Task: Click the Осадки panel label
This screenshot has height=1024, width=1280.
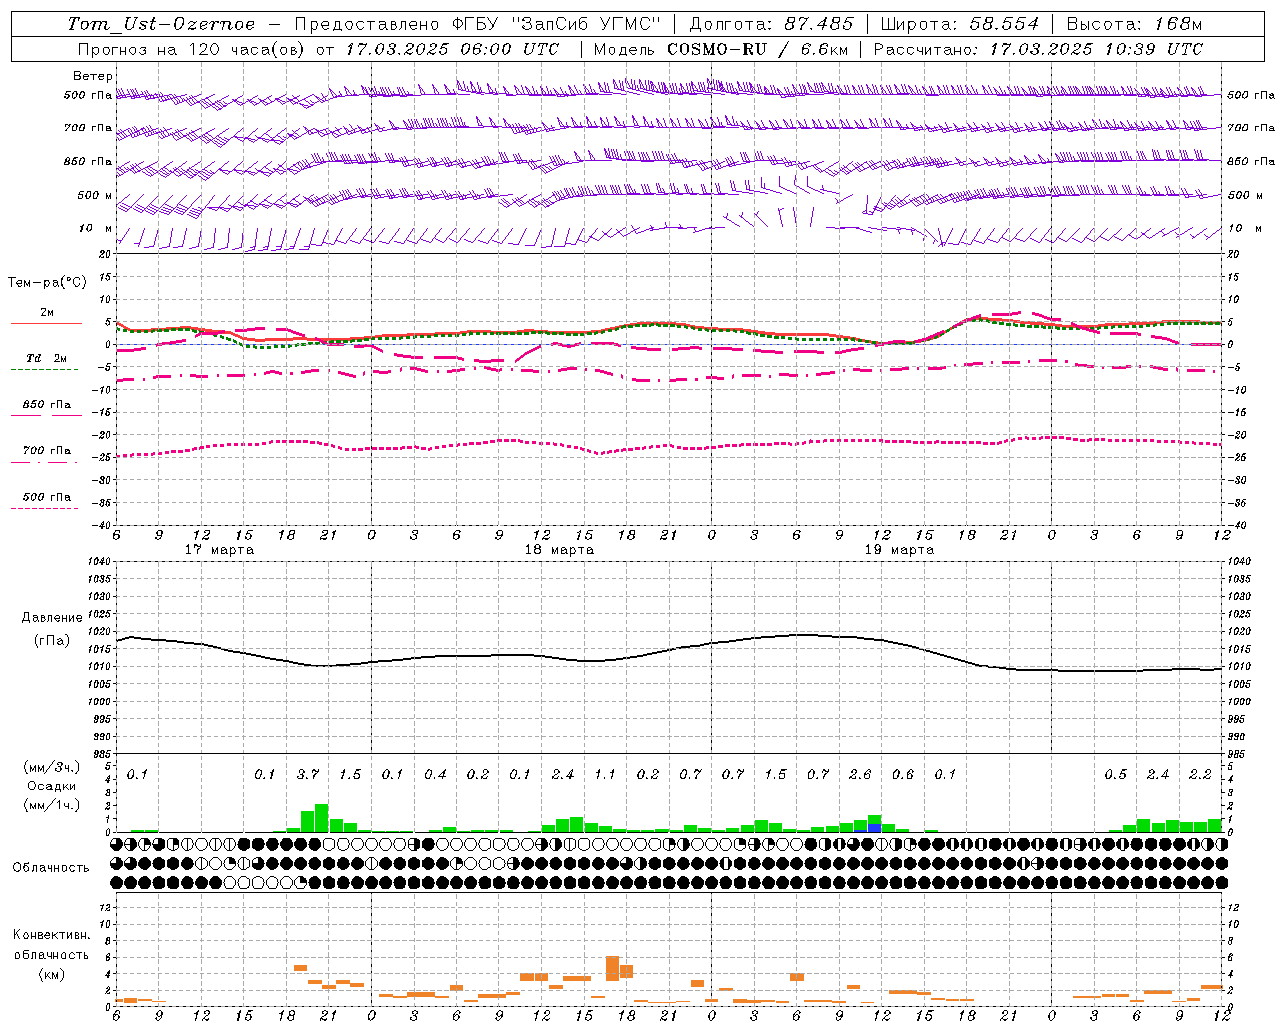Action: [x=51, y=786]
